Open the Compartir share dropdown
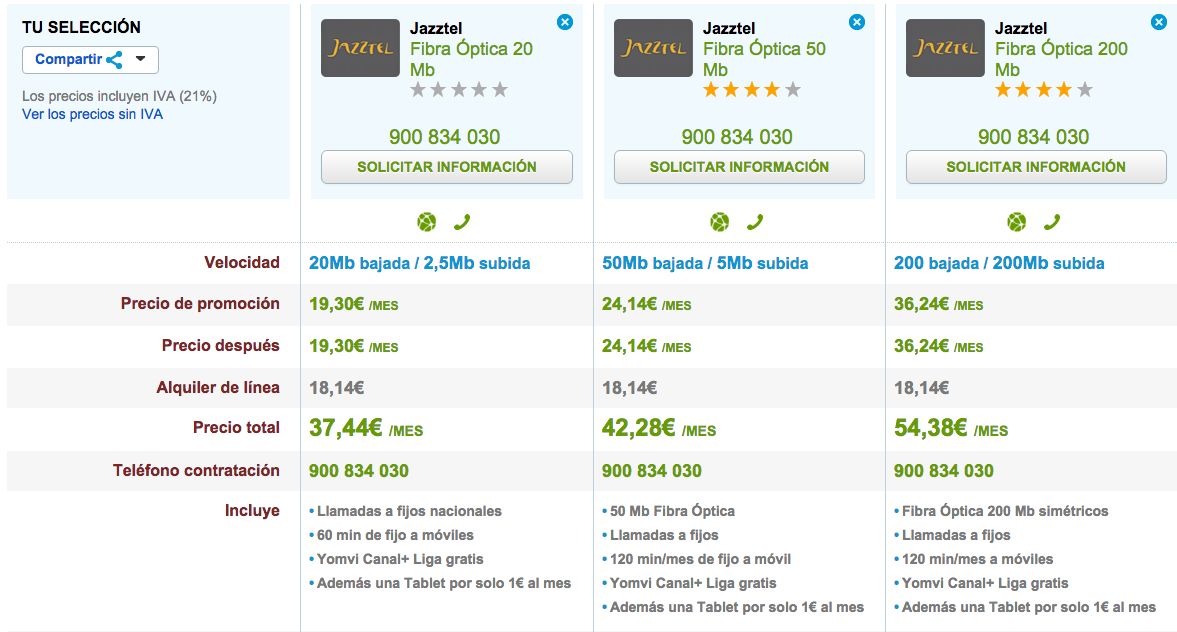Viewport: 1177px width, 632px height. click(x=90, y=59)
